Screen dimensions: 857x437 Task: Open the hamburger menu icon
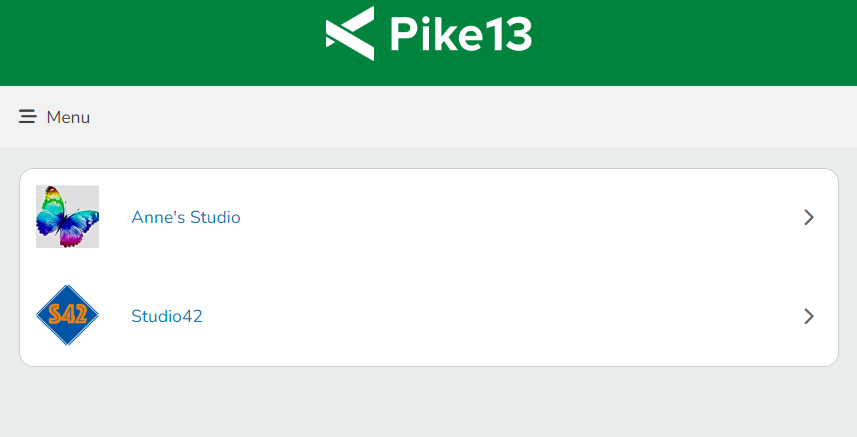28,117
